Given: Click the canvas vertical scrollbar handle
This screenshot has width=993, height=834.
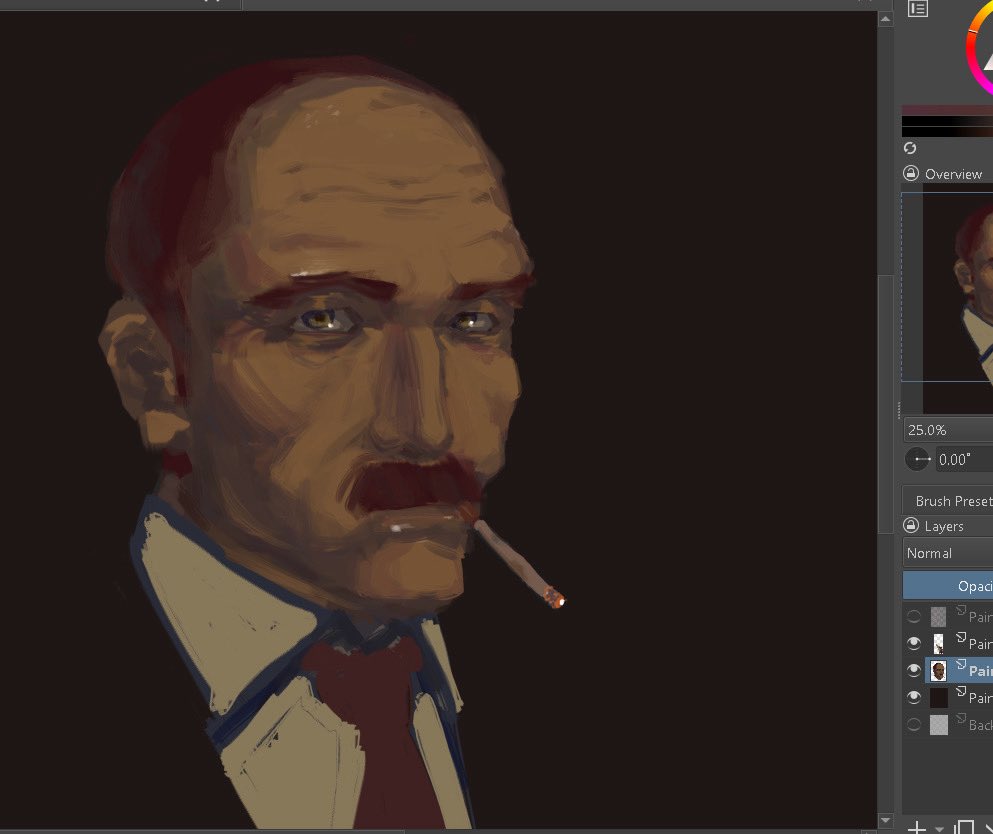Looking at the screenshot, I should 885,403.
